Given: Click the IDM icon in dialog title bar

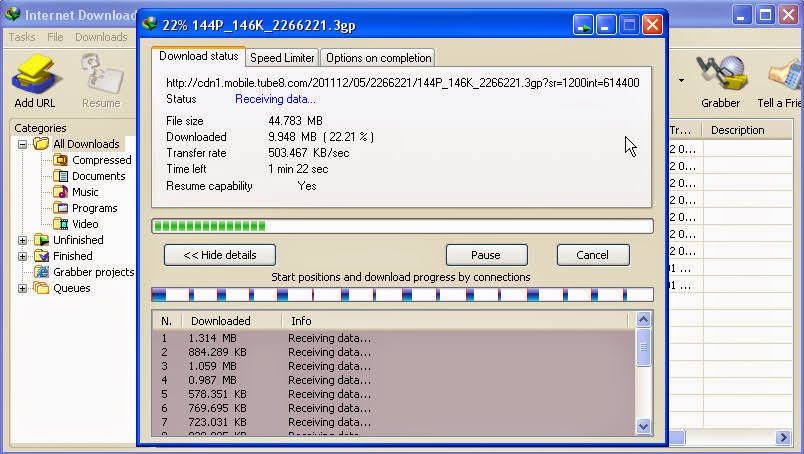Looking at the screenshot, I should click(x=149, y=24).
